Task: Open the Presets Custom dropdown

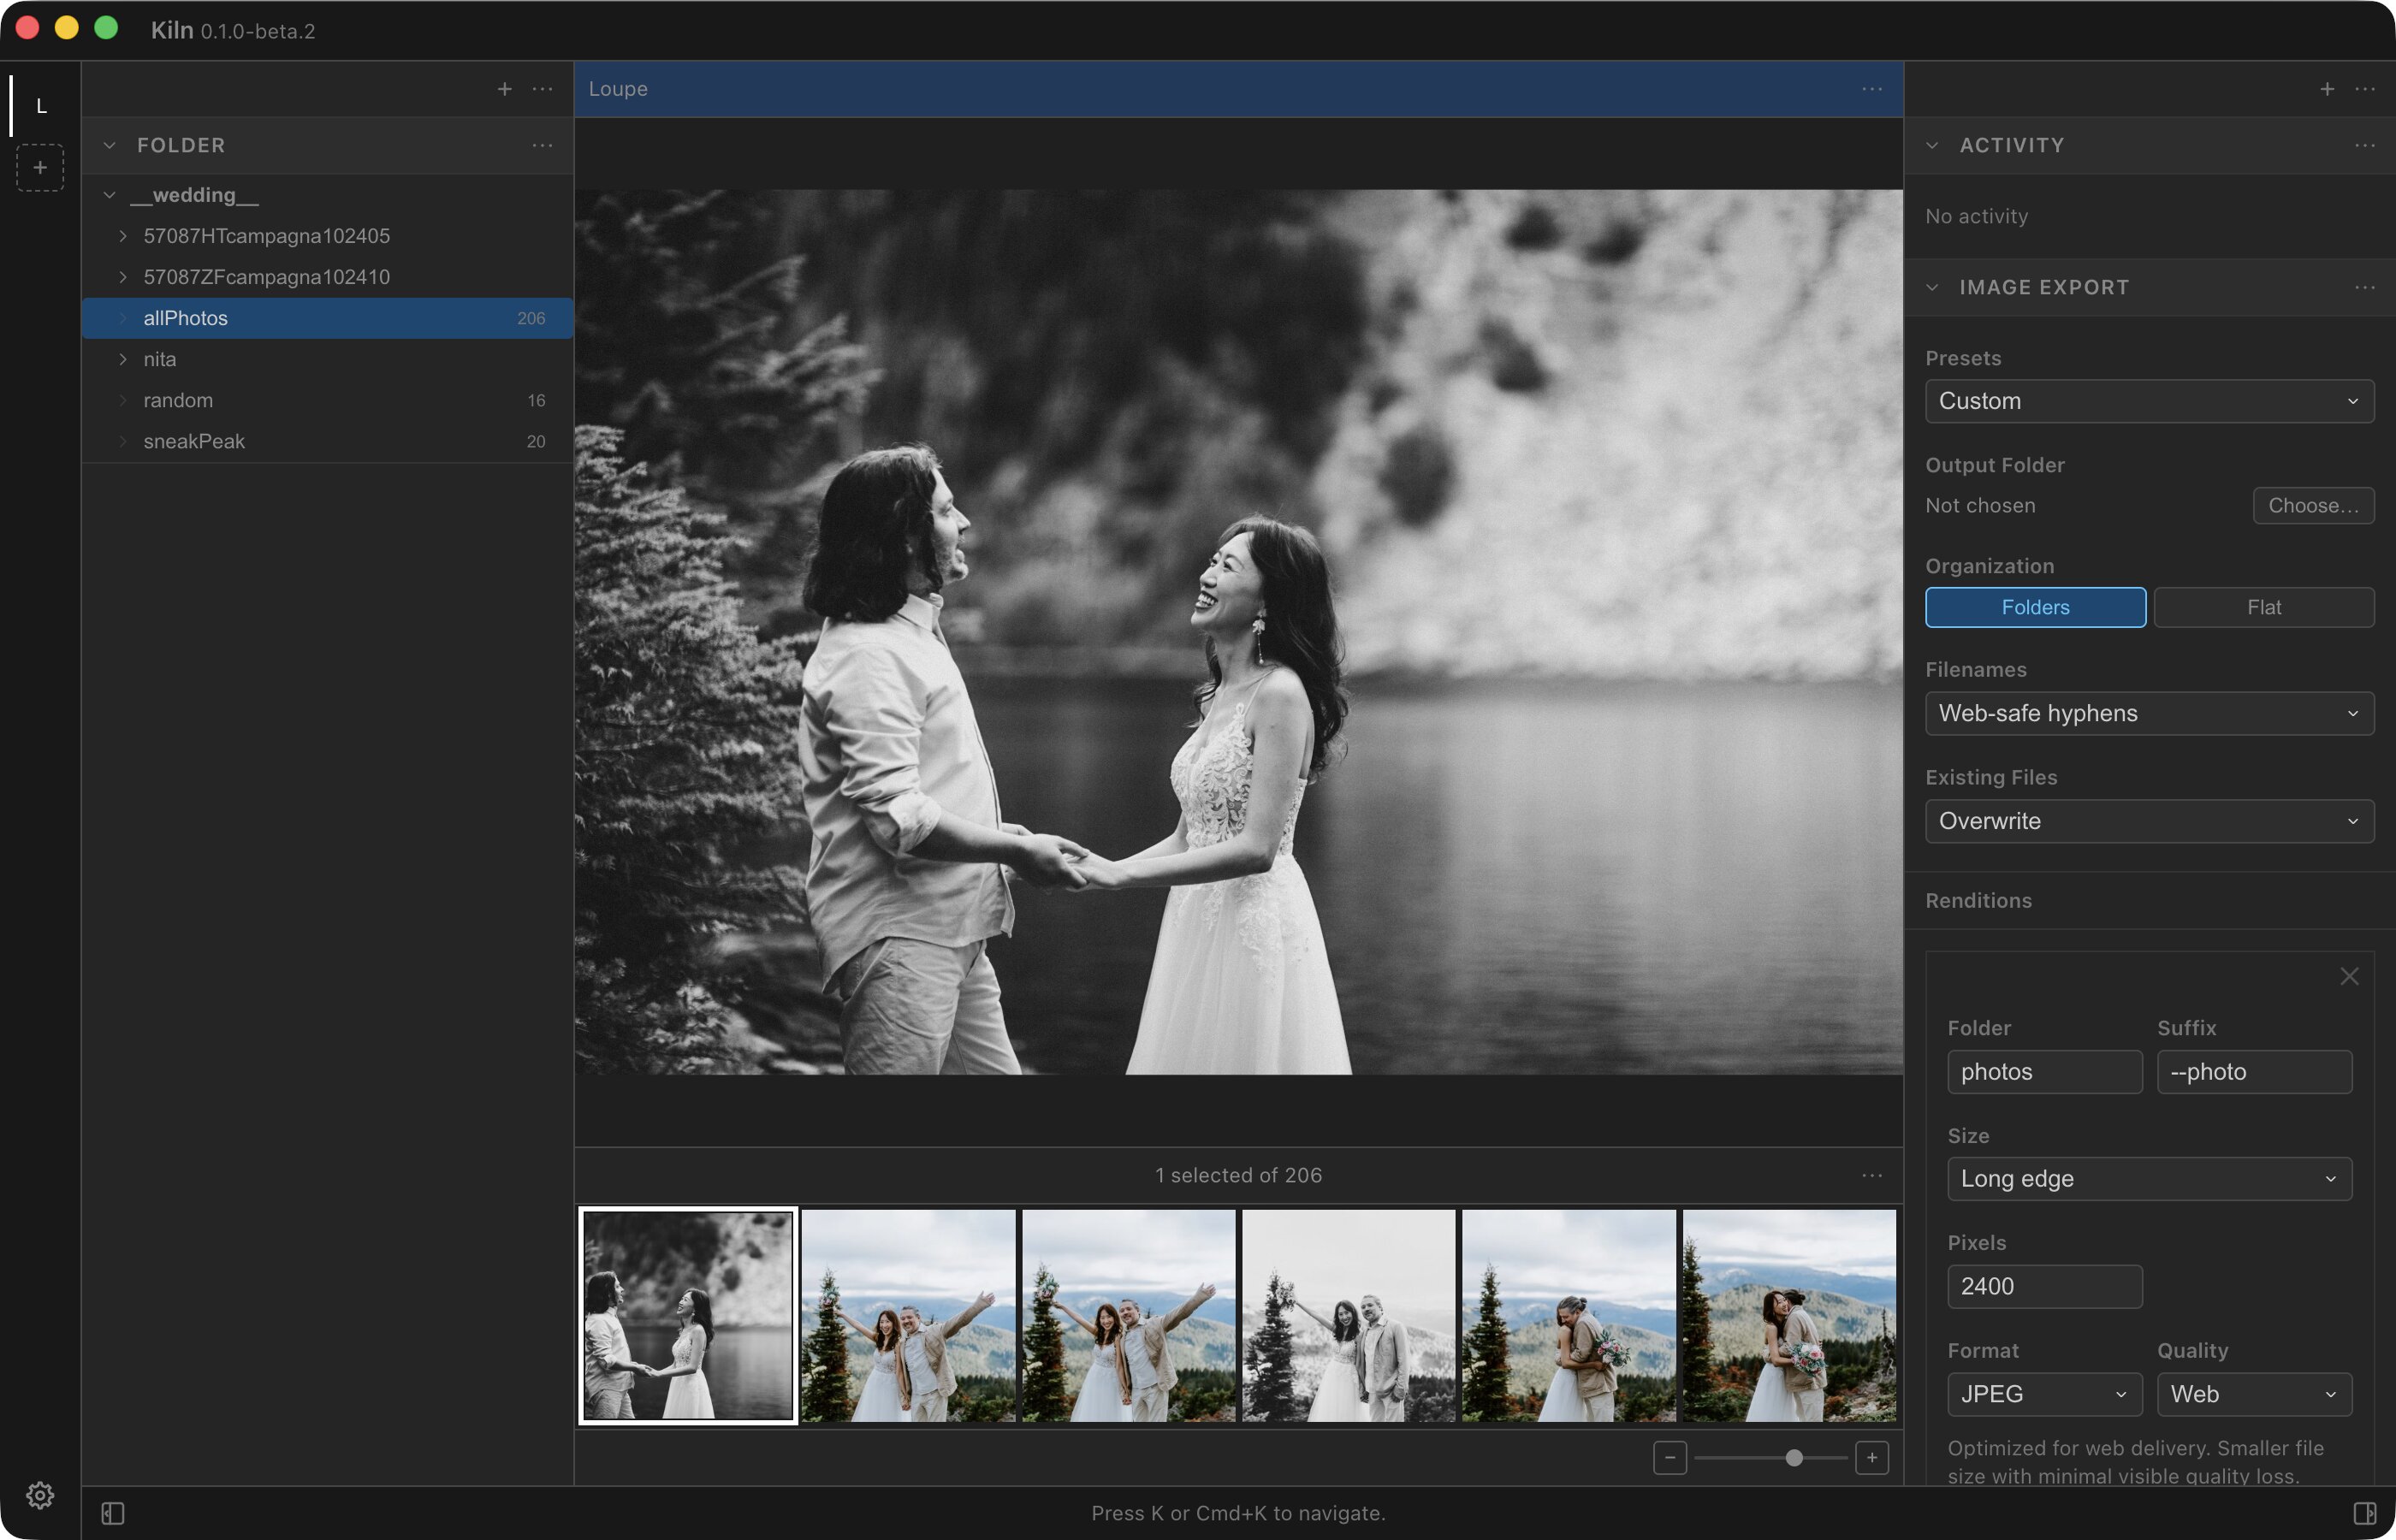Action: click(x=2150, y=401)
